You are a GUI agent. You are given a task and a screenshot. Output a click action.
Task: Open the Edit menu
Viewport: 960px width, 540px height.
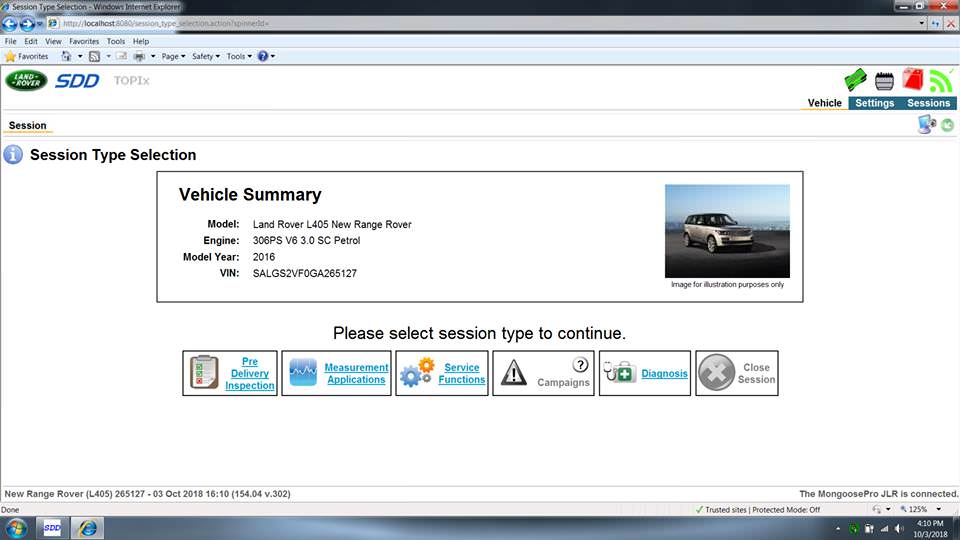pos(31,42)
